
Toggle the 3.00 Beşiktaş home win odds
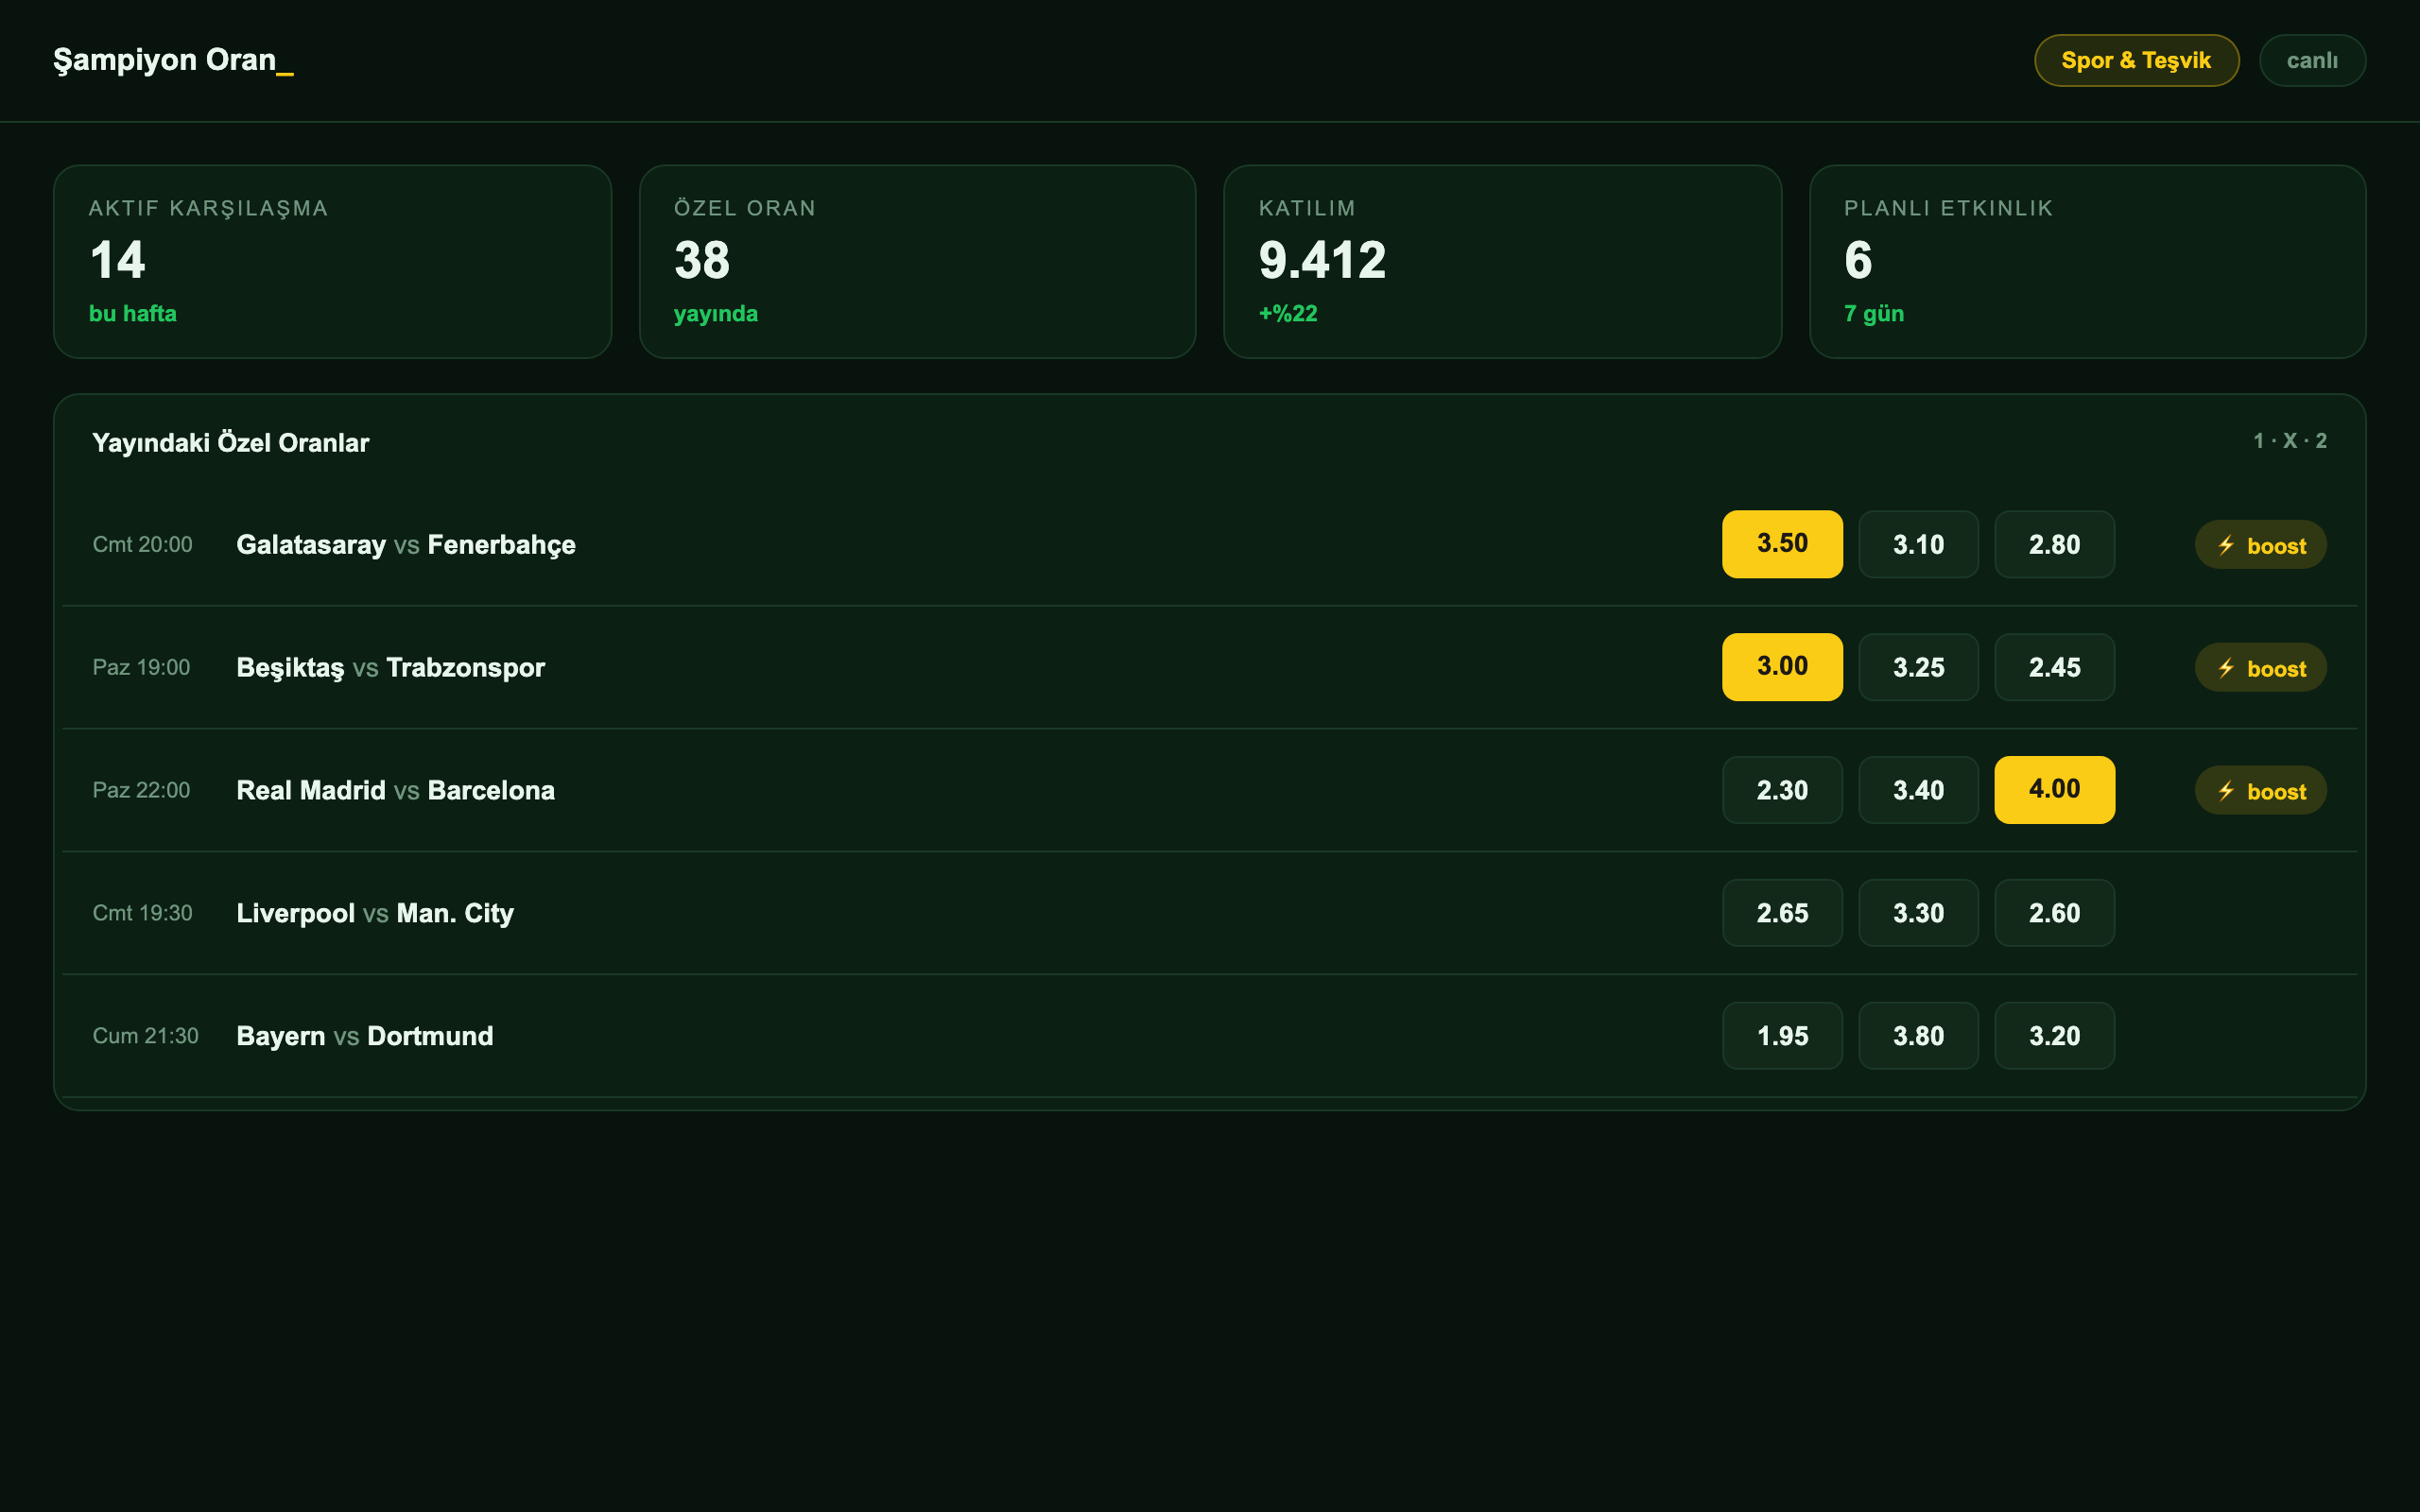[1782, 667]
